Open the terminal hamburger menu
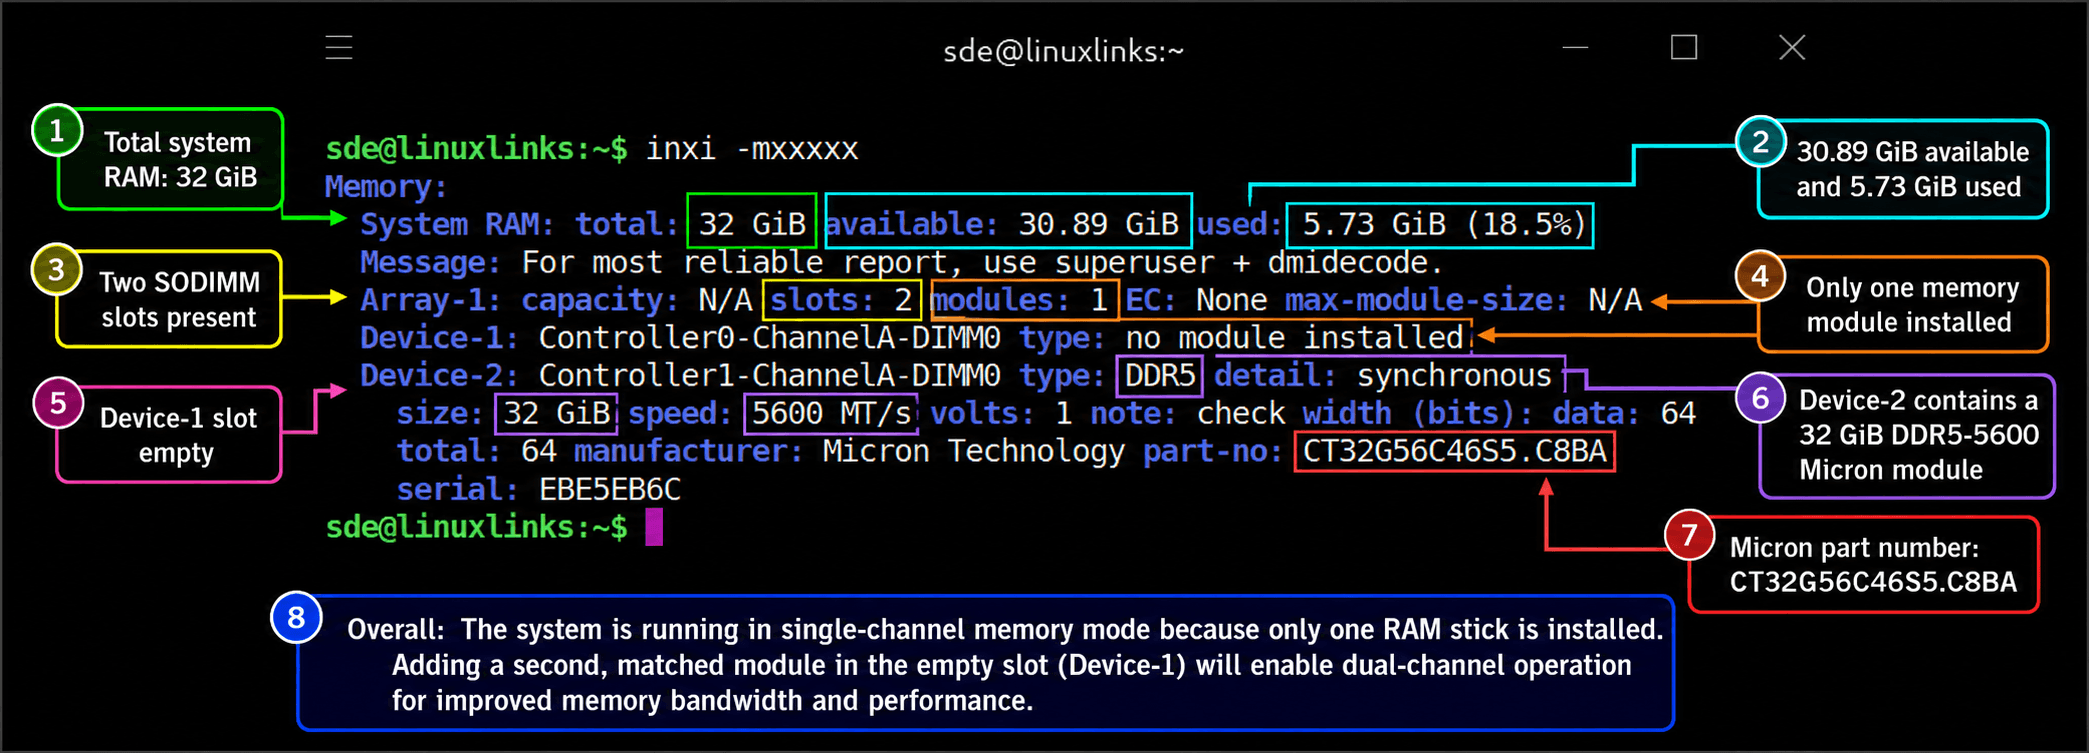This screenshot has height=753, width=2089. coord(339,47)
